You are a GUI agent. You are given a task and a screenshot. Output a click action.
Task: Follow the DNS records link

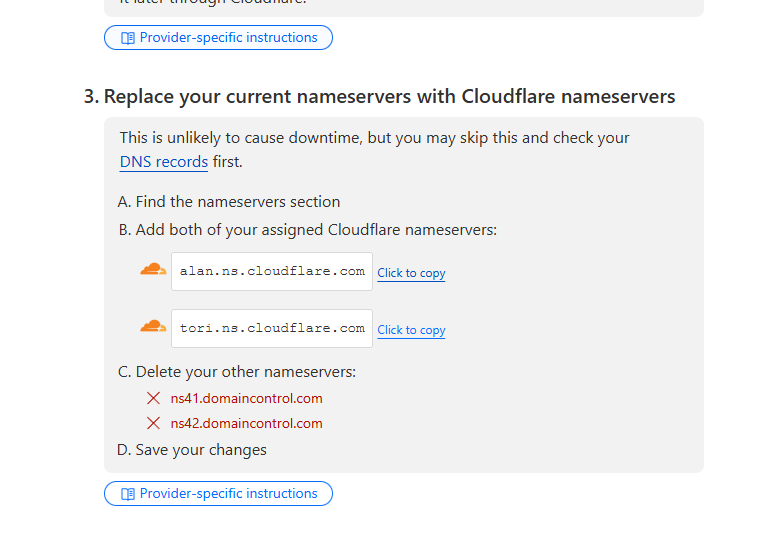pyautogui.click(x=164, y=162)
